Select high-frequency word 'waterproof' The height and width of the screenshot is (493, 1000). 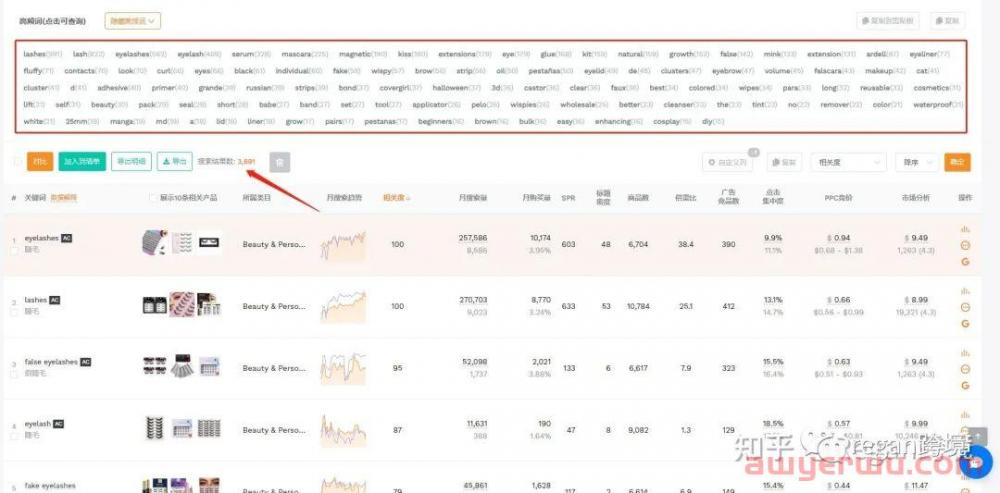(937, 105)
